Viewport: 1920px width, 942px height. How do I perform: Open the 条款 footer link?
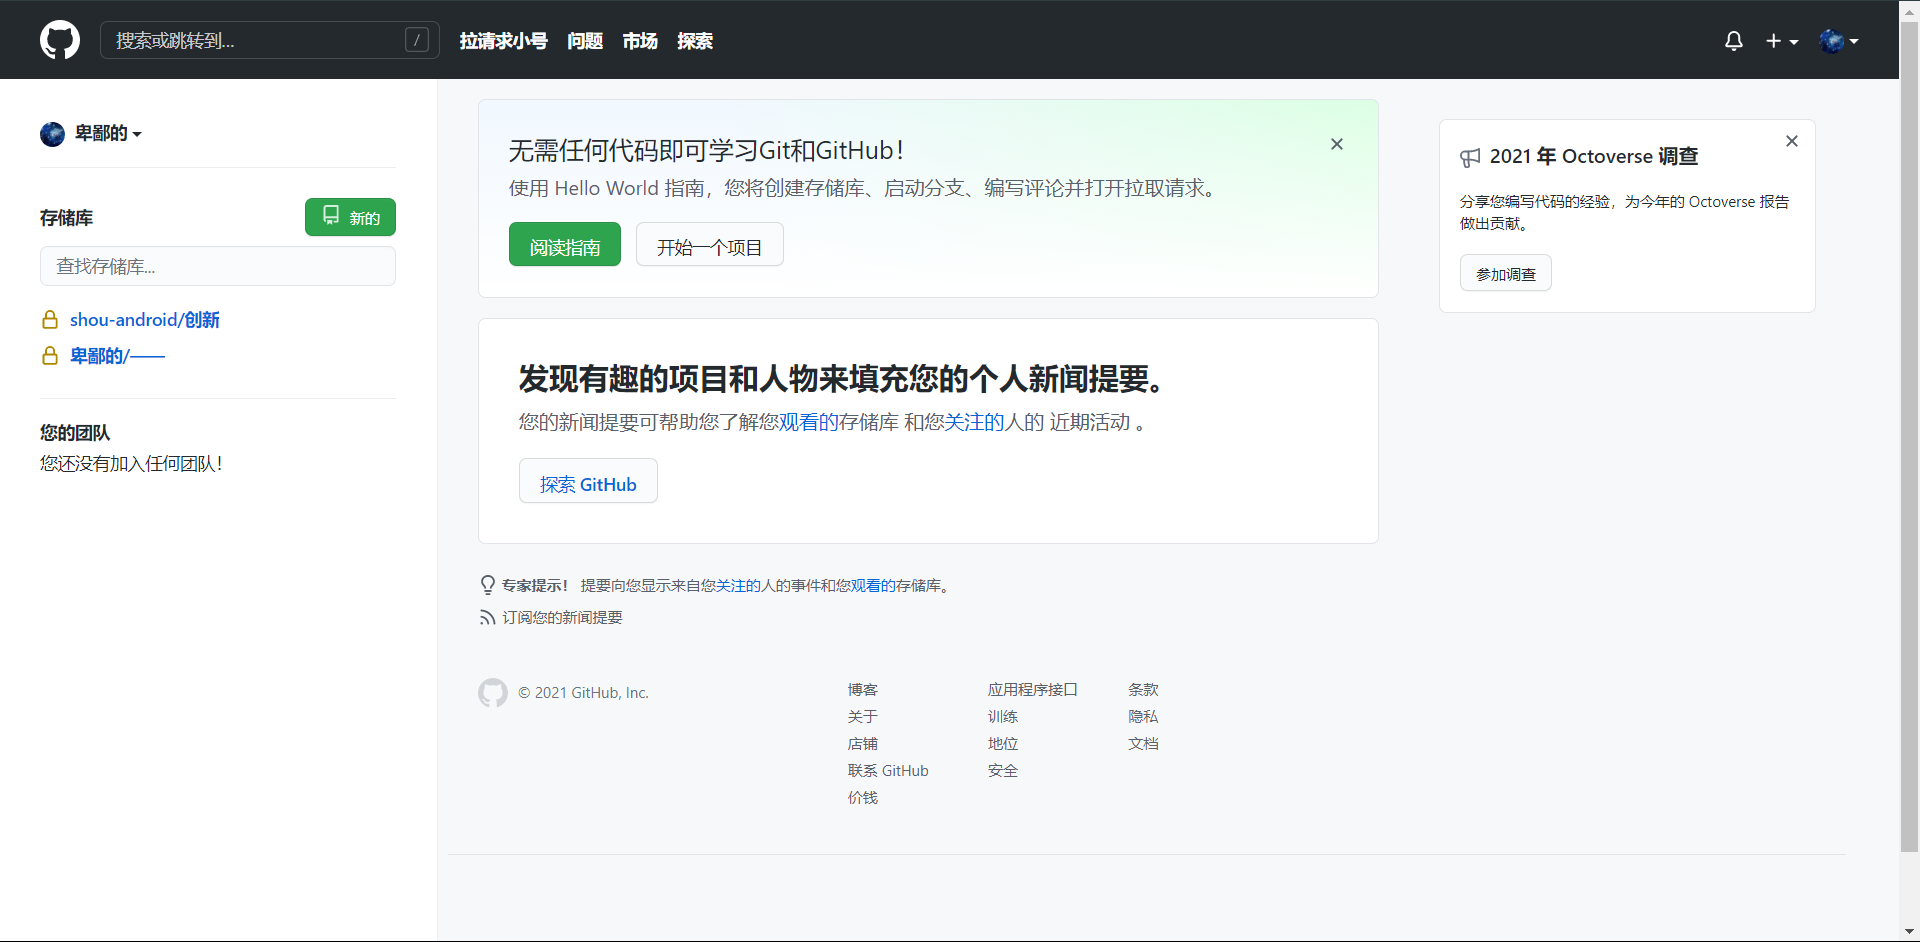point(1143,690)
